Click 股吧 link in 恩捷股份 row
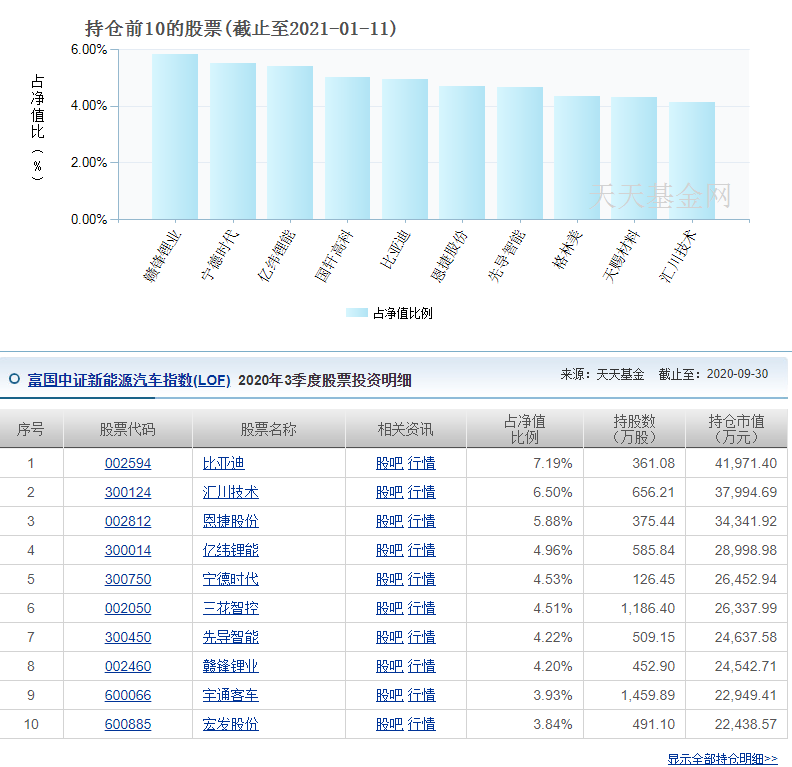This screenshot has height=767, width=792. coord(389,521)
